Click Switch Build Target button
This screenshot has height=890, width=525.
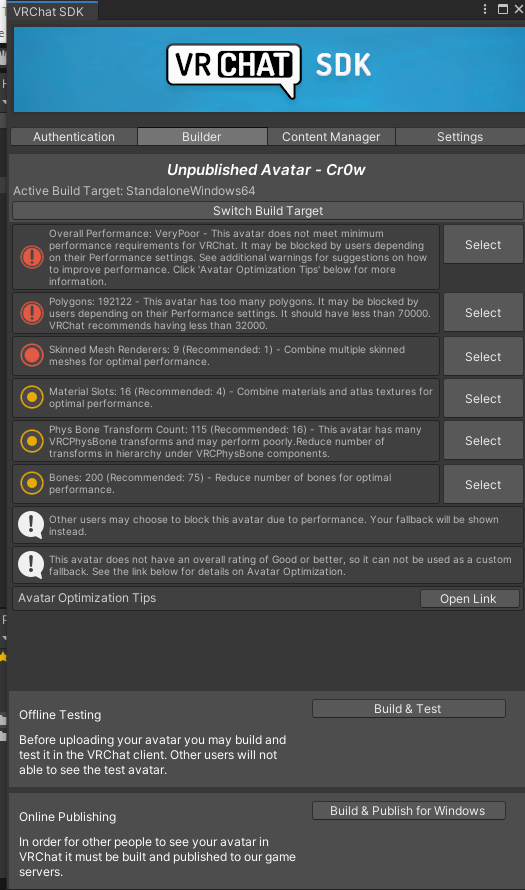tap(268, 211)
